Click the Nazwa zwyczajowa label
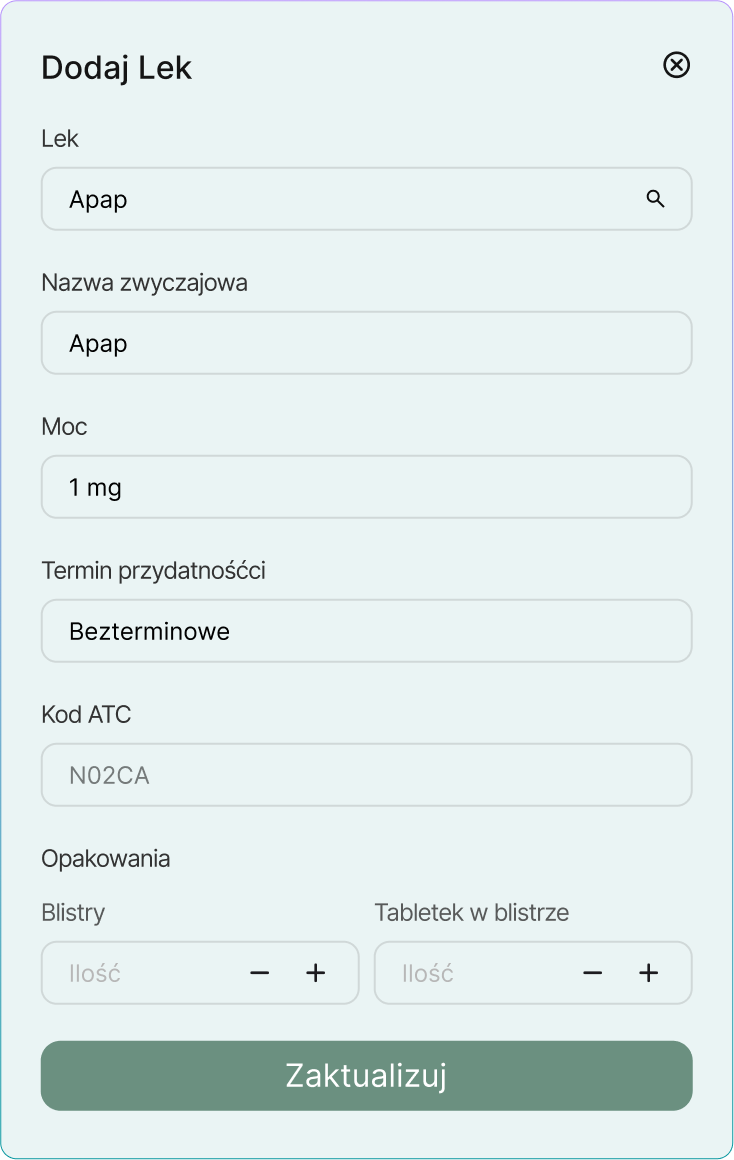 point(144,283)
